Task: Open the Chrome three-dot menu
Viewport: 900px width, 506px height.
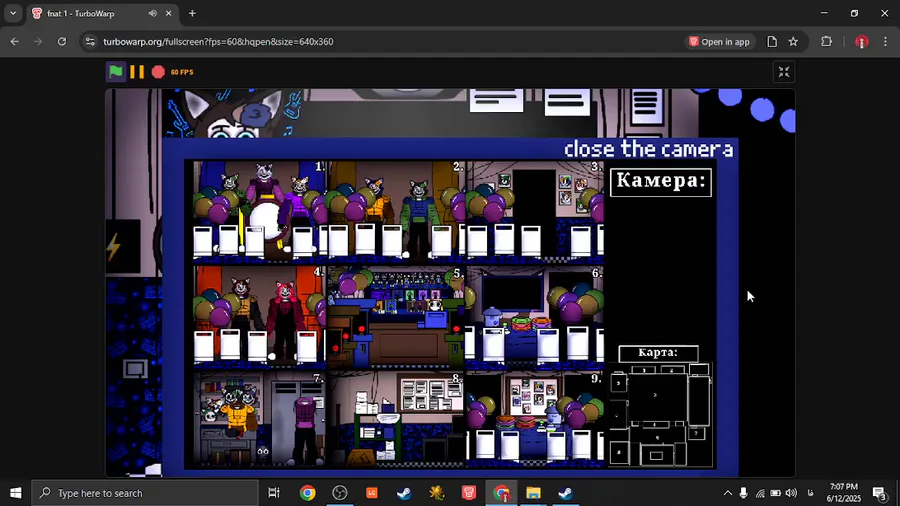Action: [886, 41]
